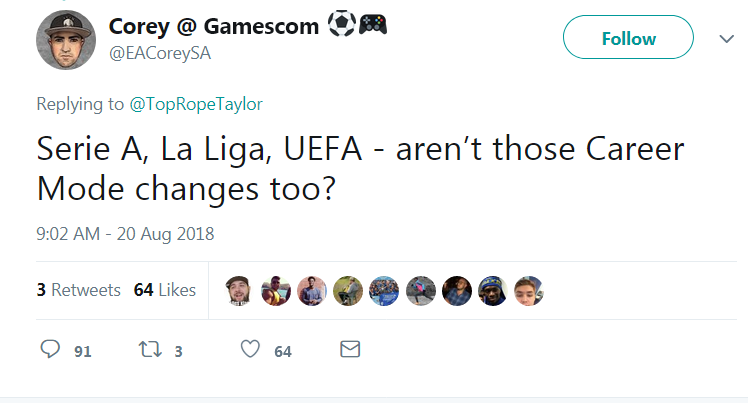Screen dimensions: 748x403
Task: Like the tweet with heart icon
Action: [250, 350]
